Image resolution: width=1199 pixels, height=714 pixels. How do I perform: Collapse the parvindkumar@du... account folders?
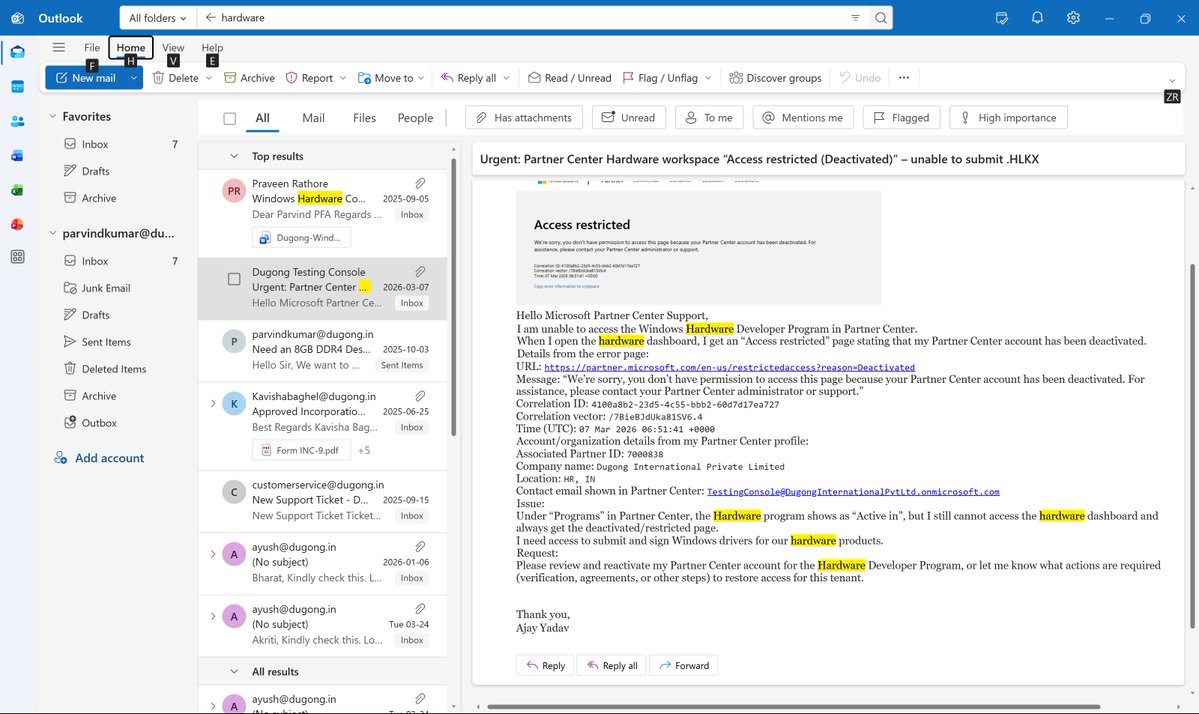tap(53, 233)
